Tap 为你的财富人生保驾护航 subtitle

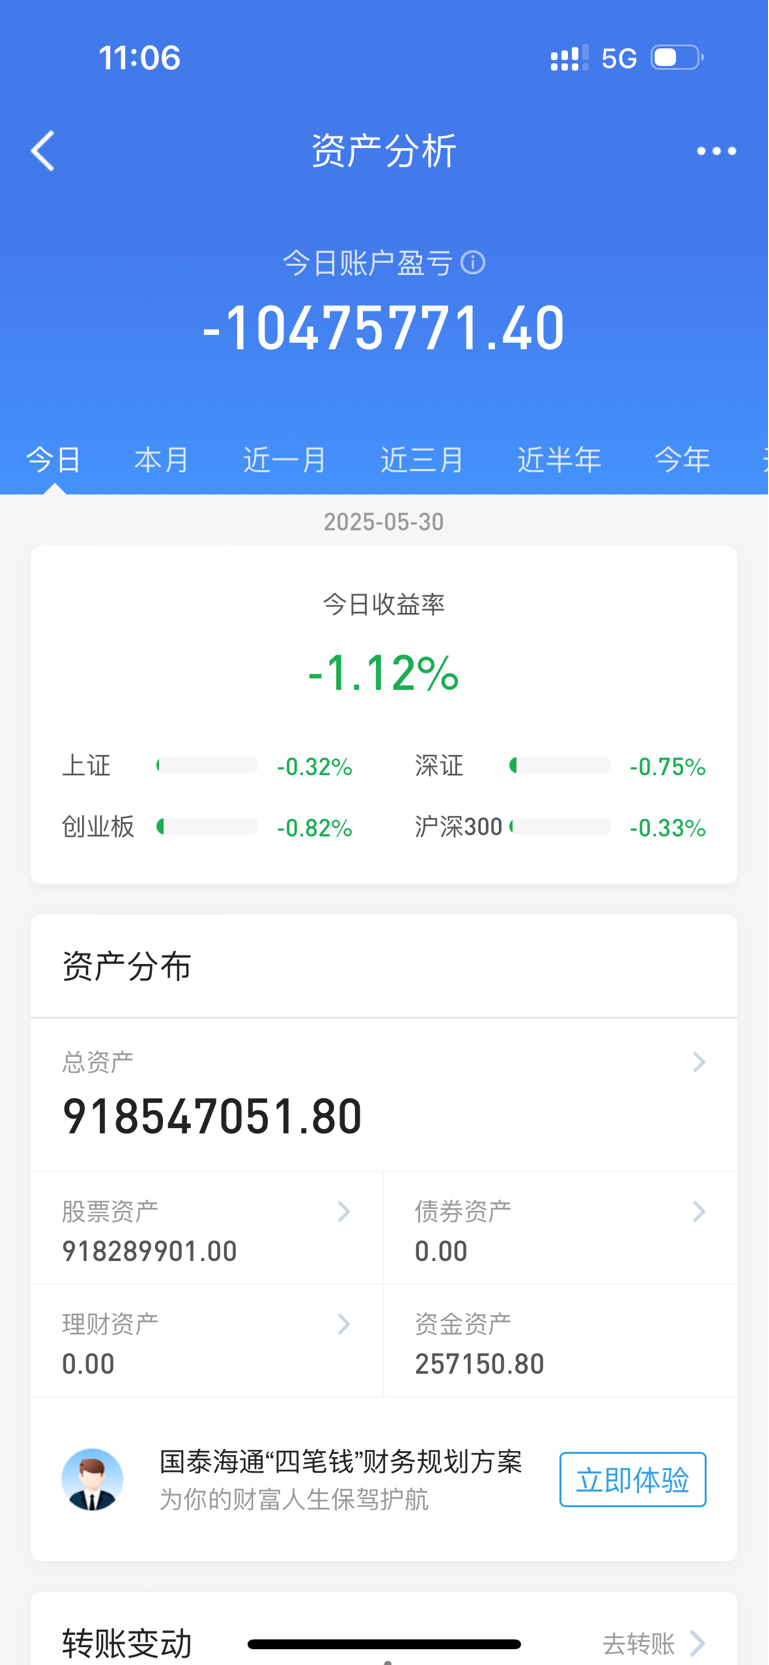[294, 1499]
